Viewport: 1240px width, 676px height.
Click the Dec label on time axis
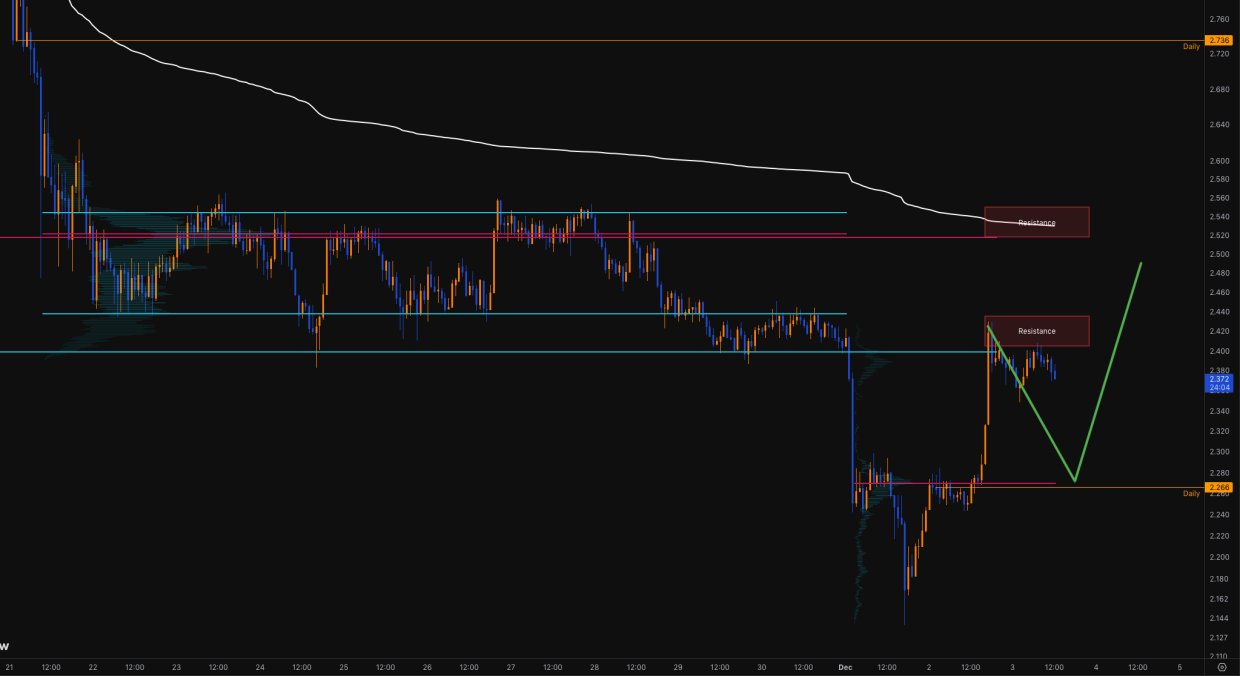844,666
